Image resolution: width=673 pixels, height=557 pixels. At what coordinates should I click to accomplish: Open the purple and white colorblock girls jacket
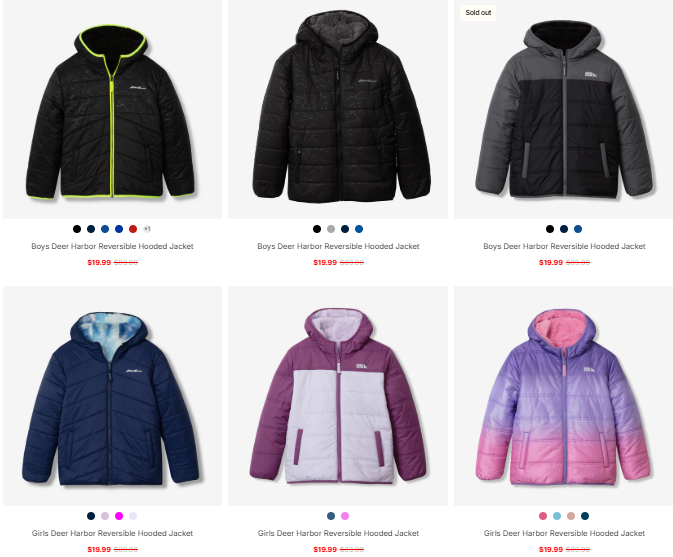(x=338, y=396)
